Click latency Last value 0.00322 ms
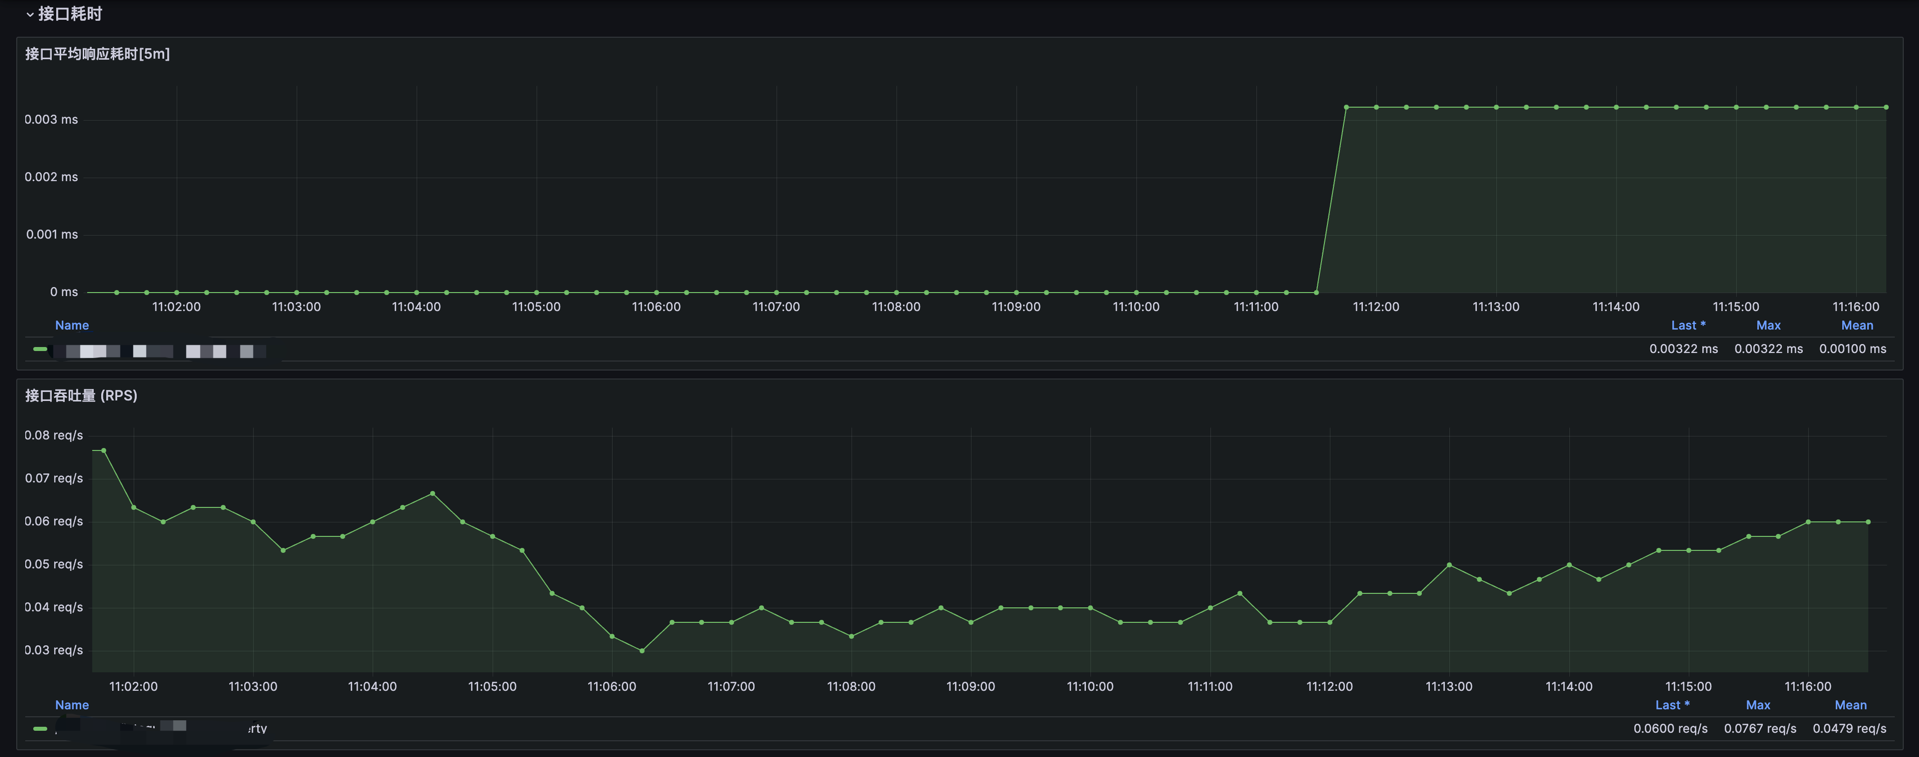 point(1683,349)
